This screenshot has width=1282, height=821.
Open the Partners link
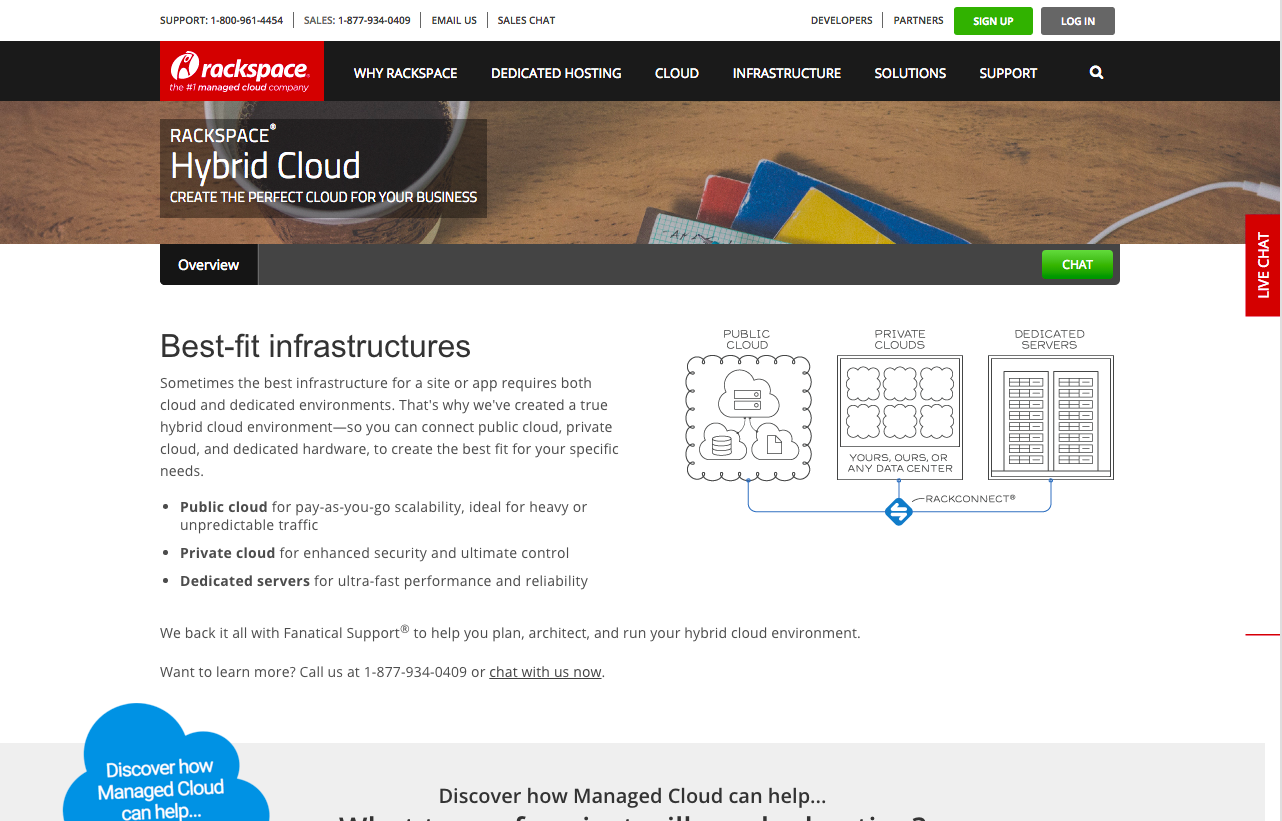(x=919, y=20)
